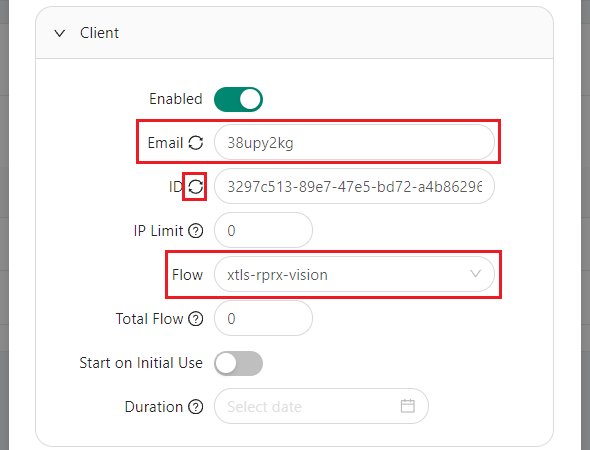Disable the Enabled switch
Viewport: 590px width, 450px height.
click(238, 99)
